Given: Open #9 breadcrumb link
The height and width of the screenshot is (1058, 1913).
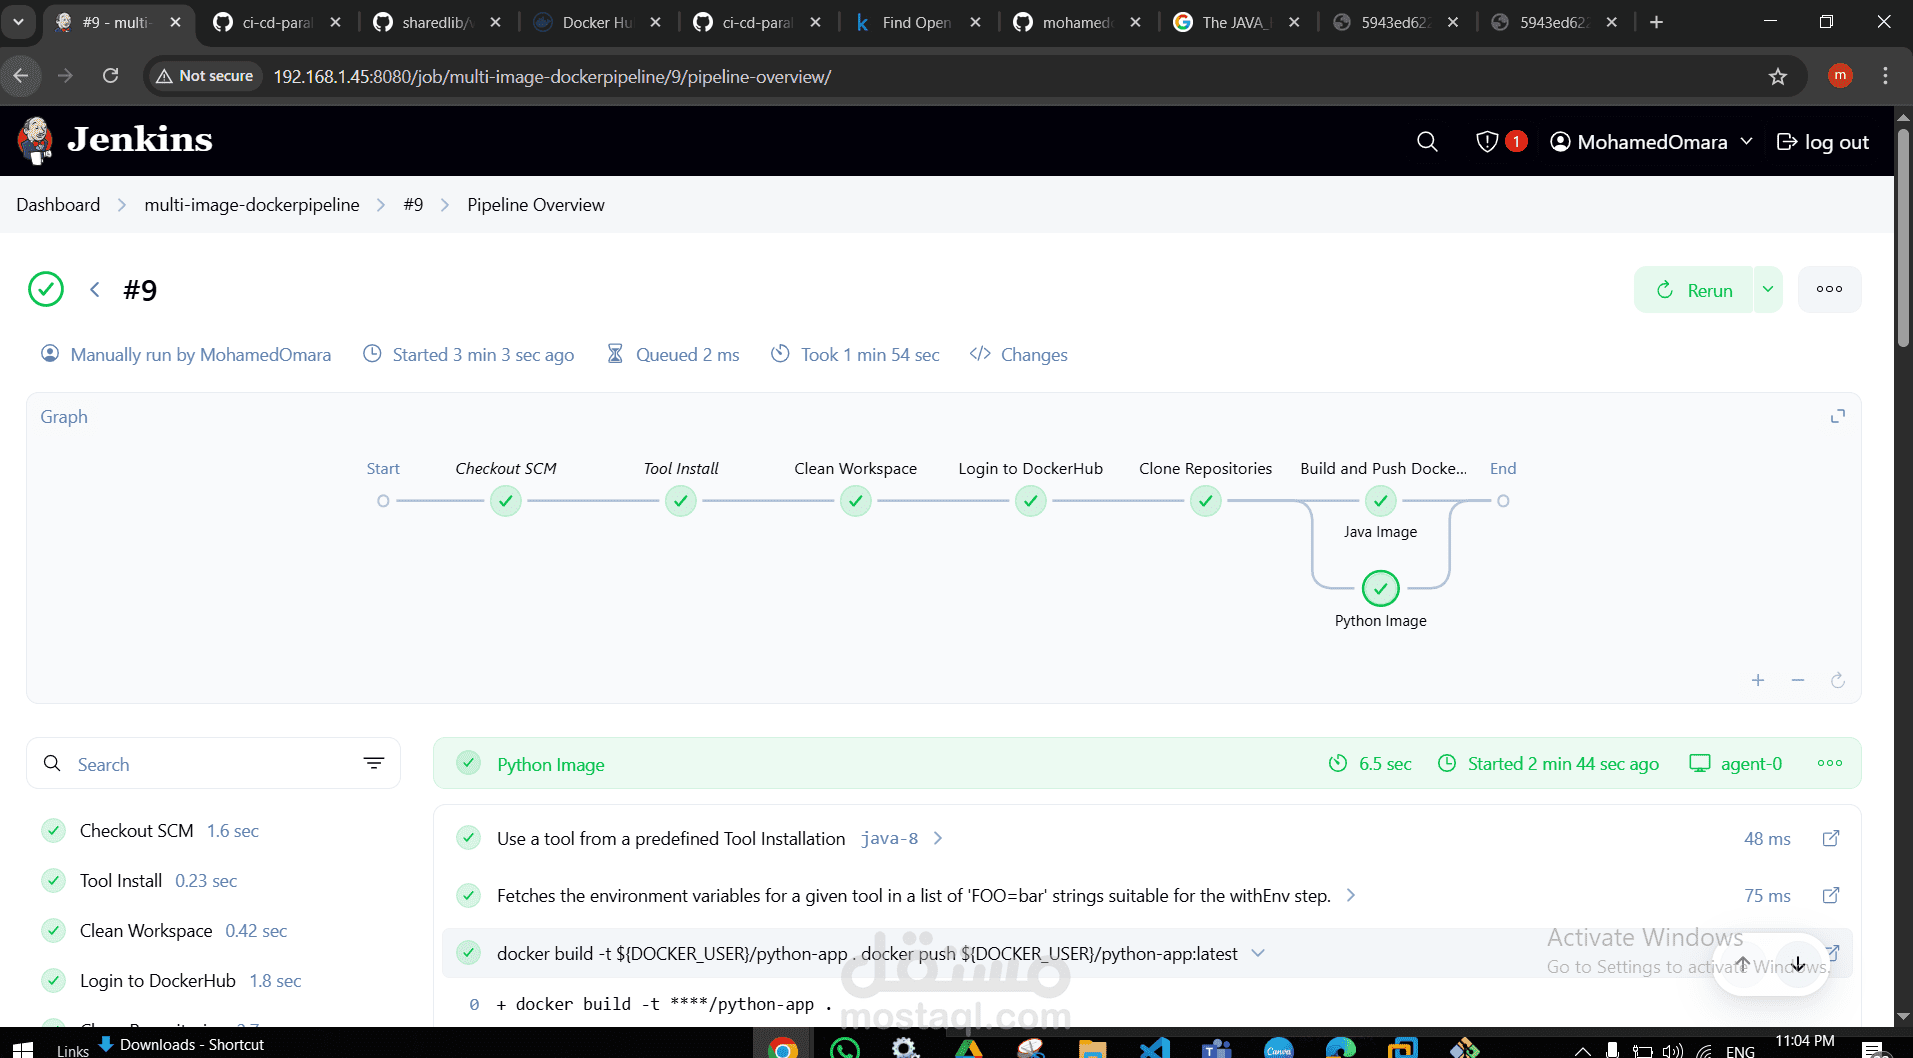Looking at the screenshot, I should pyautogui.click(x=413, y=205).
